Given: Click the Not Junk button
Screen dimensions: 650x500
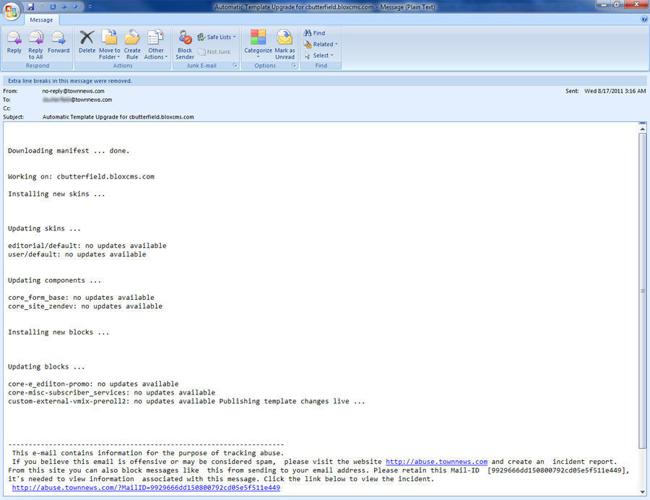Looking at the screenshot, I should (x=214, y=52).
